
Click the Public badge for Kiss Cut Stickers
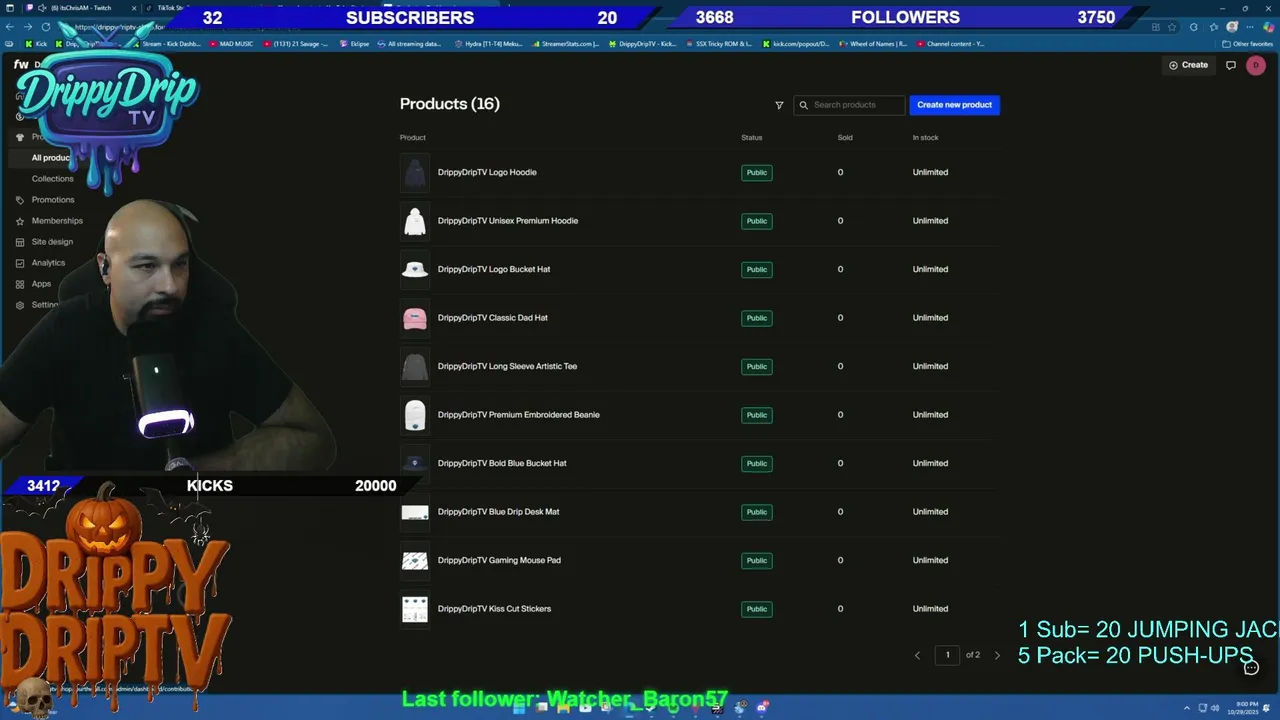tap(757, 609)
